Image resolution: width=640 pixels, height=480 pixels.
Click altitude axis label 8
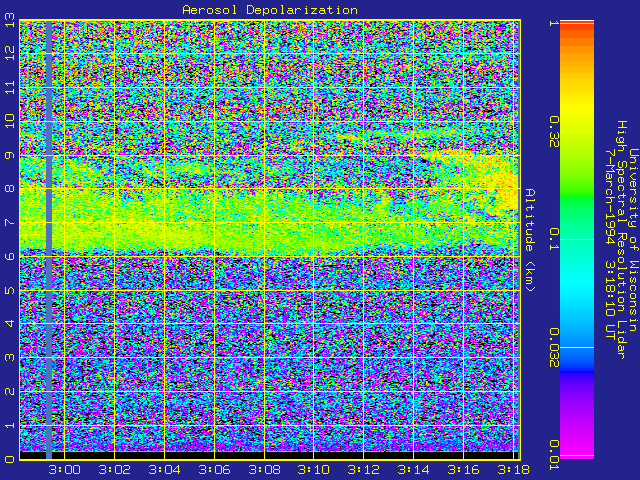tap(10, 189)
